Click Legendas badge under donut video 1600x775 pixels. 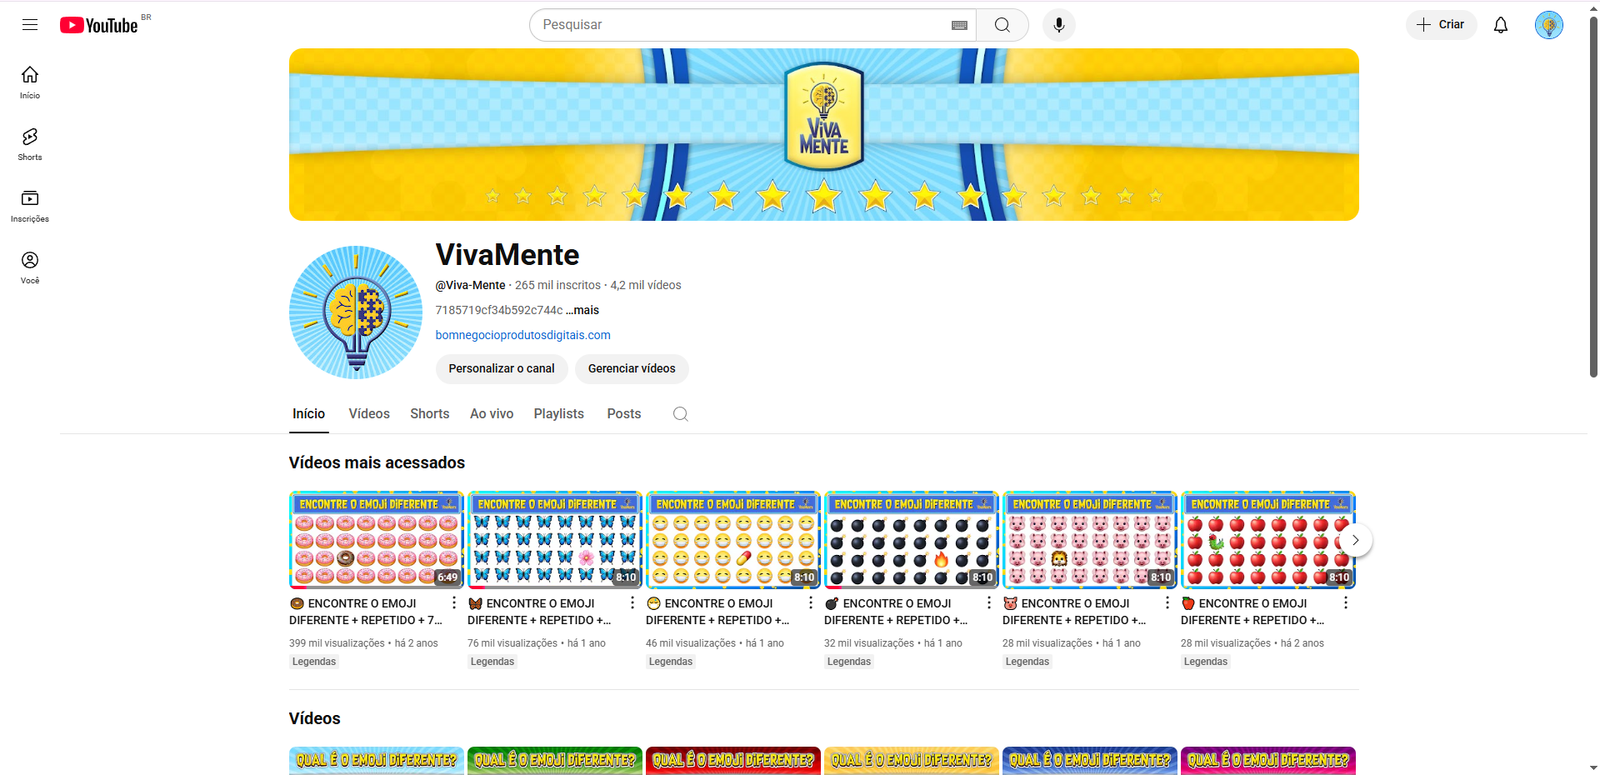(314, 662)
